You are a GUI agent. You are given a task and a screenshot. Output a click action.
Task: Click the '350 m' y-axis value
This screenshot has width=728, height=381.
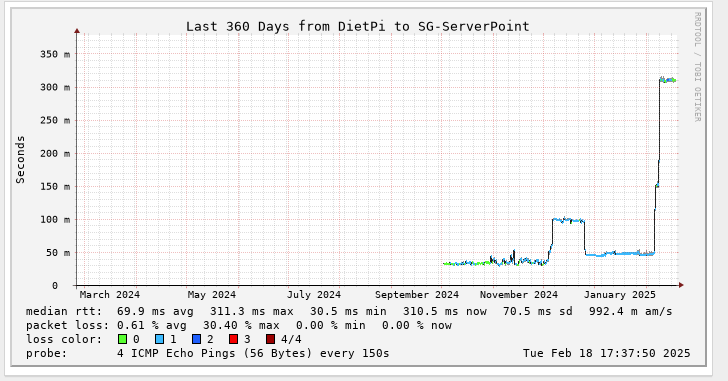pos(55,54)
